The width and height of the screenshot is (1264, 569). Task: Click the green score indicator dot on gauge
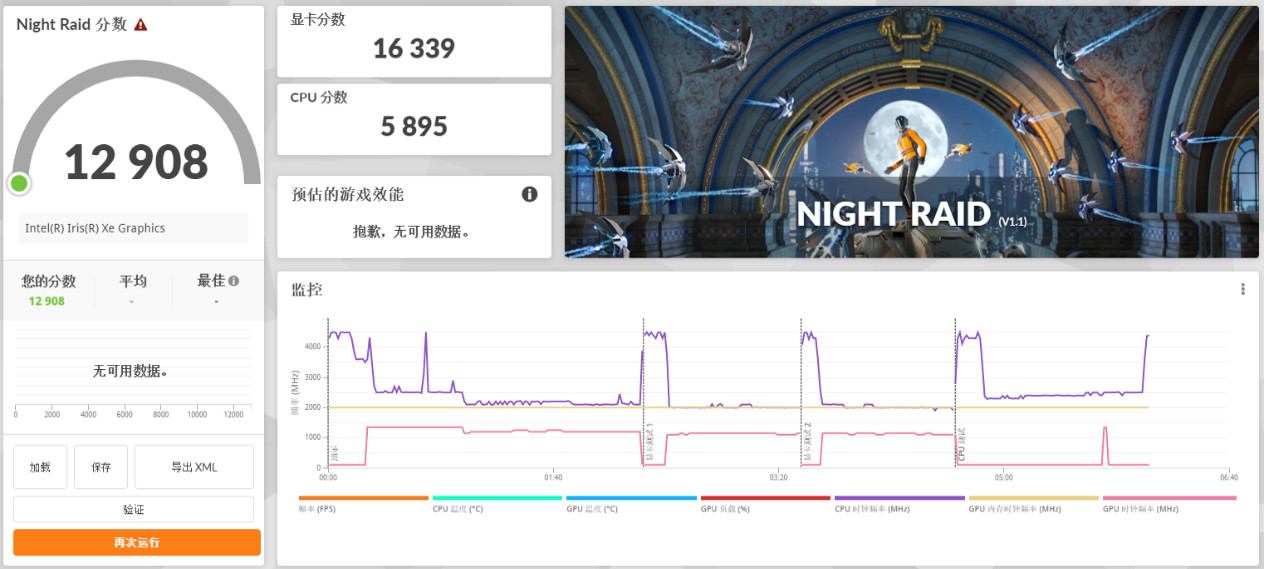(18, 183)
